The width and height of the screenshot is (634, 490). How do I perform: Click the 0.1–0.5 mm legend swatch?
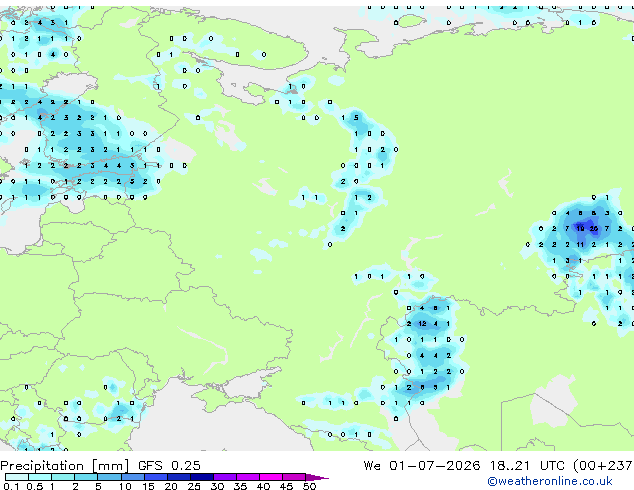pos(17,477)
